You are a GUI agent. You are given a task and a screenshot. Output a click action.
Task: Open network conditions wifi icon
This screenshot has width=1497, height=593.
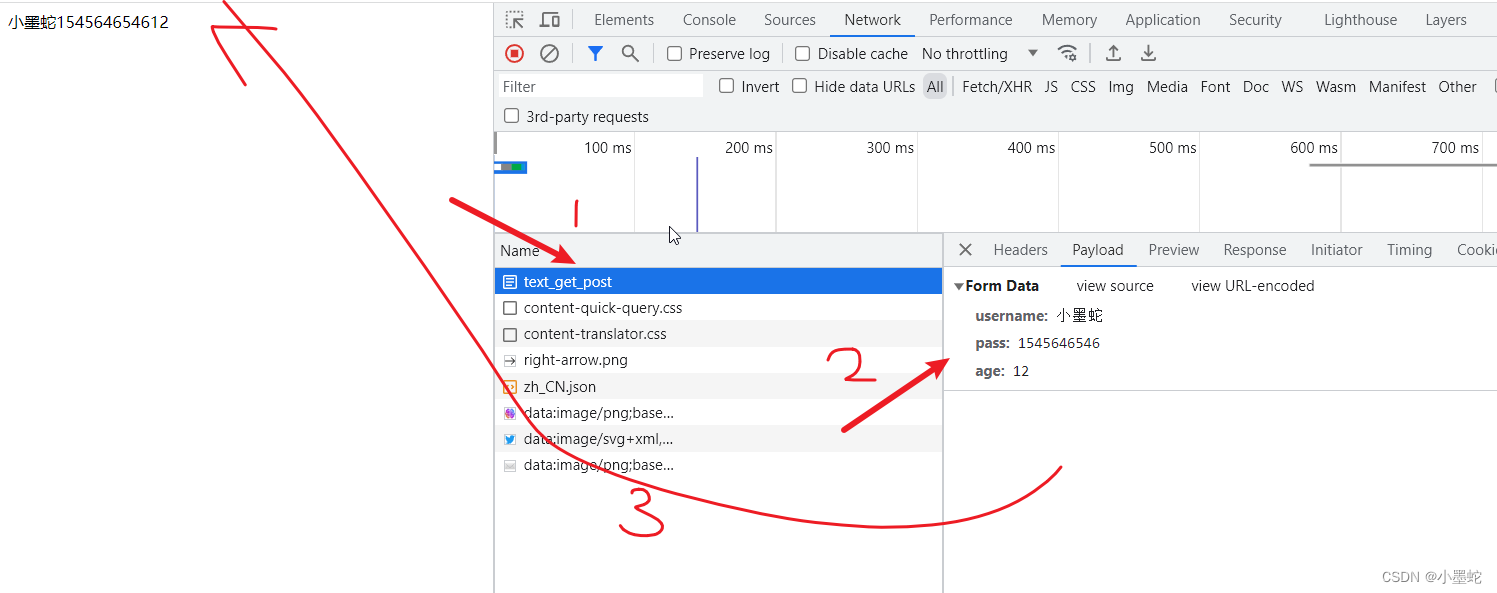1068,54
